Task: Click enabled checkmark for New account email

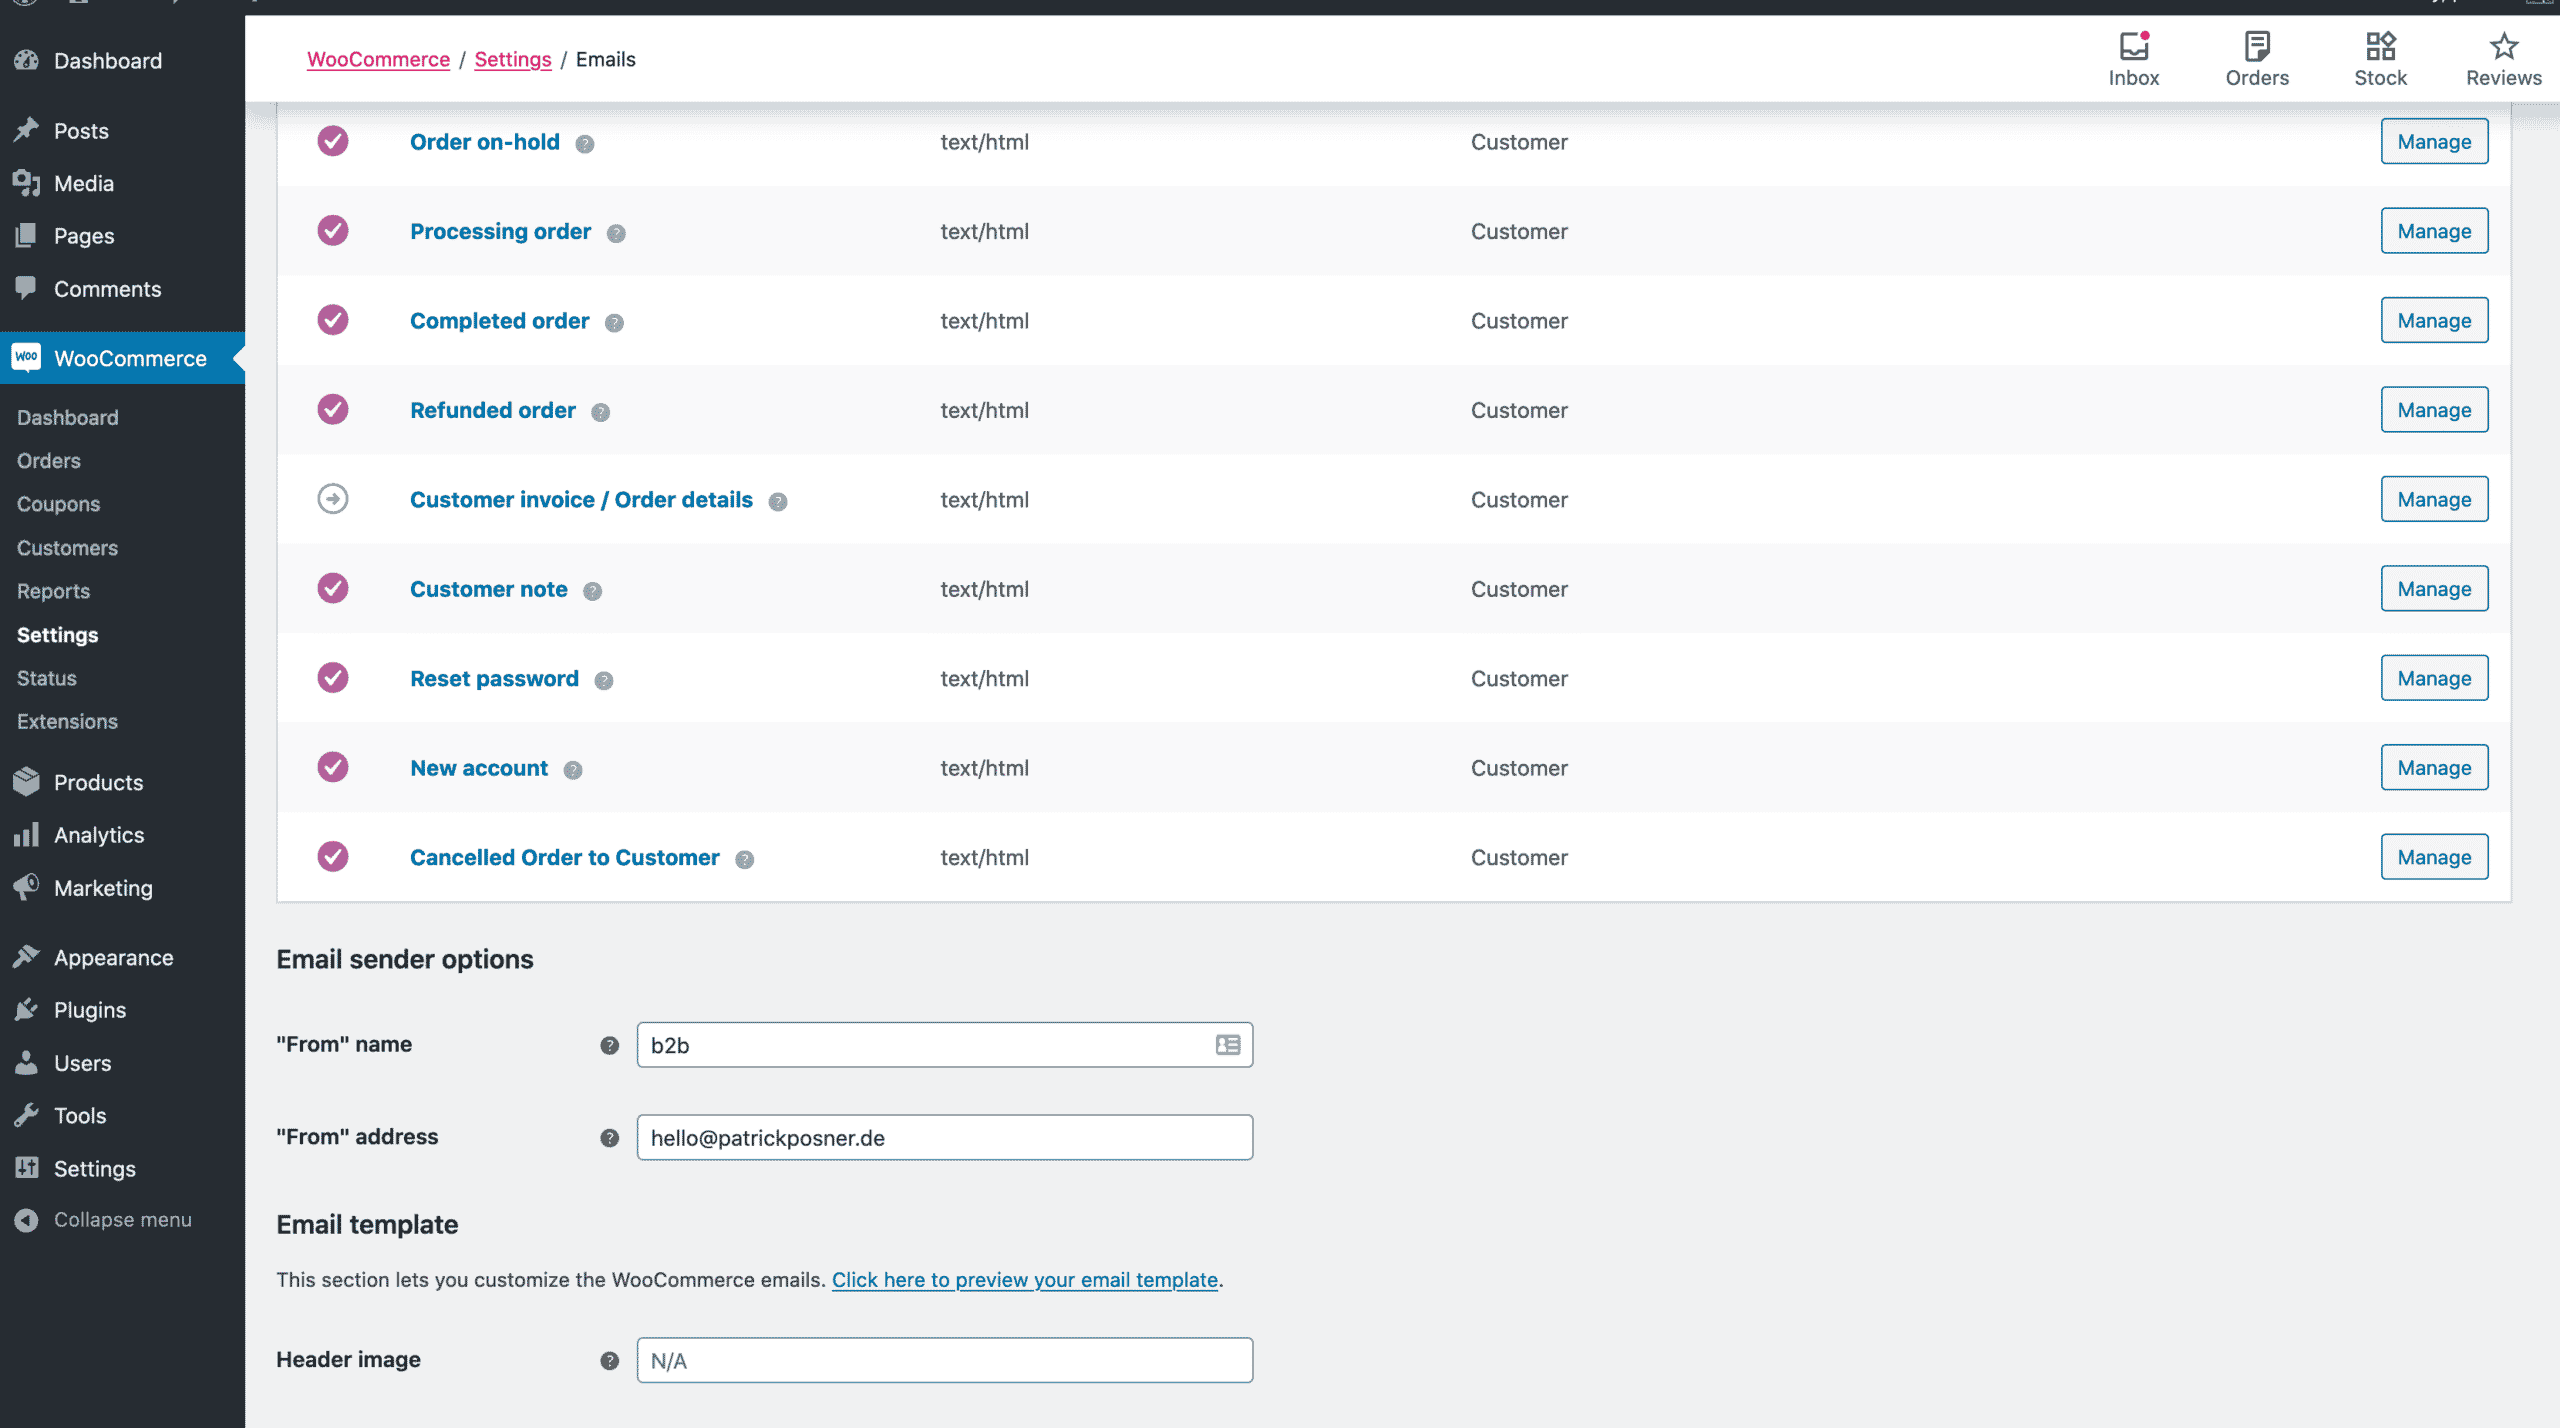Action: pyautogui.click(x=333, y=767)
